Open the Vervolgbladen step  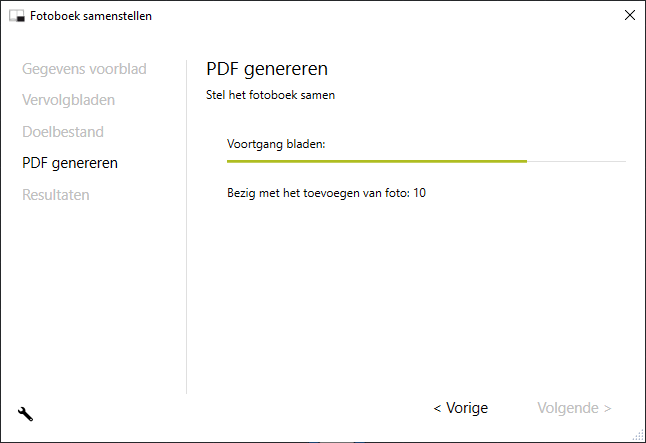pyautogui.click(x=68, y=100)
